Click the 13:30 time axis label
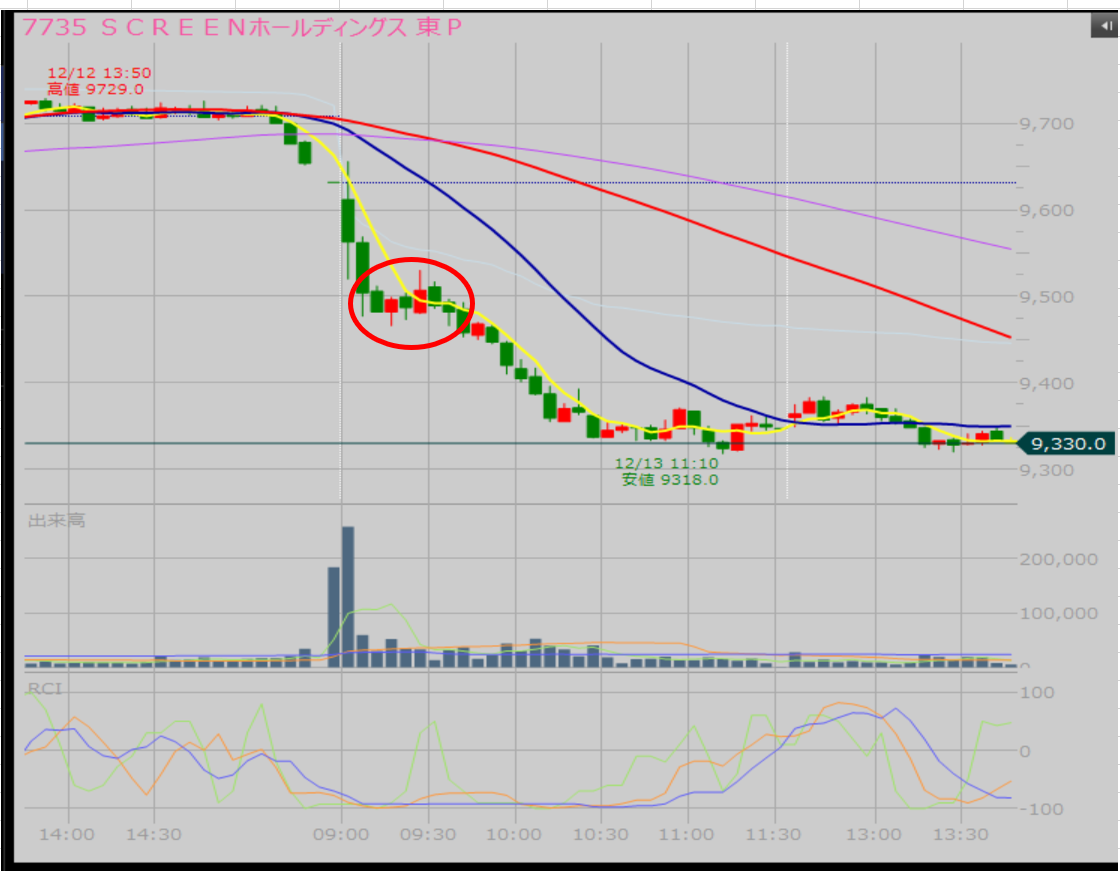 pos(961,834)
